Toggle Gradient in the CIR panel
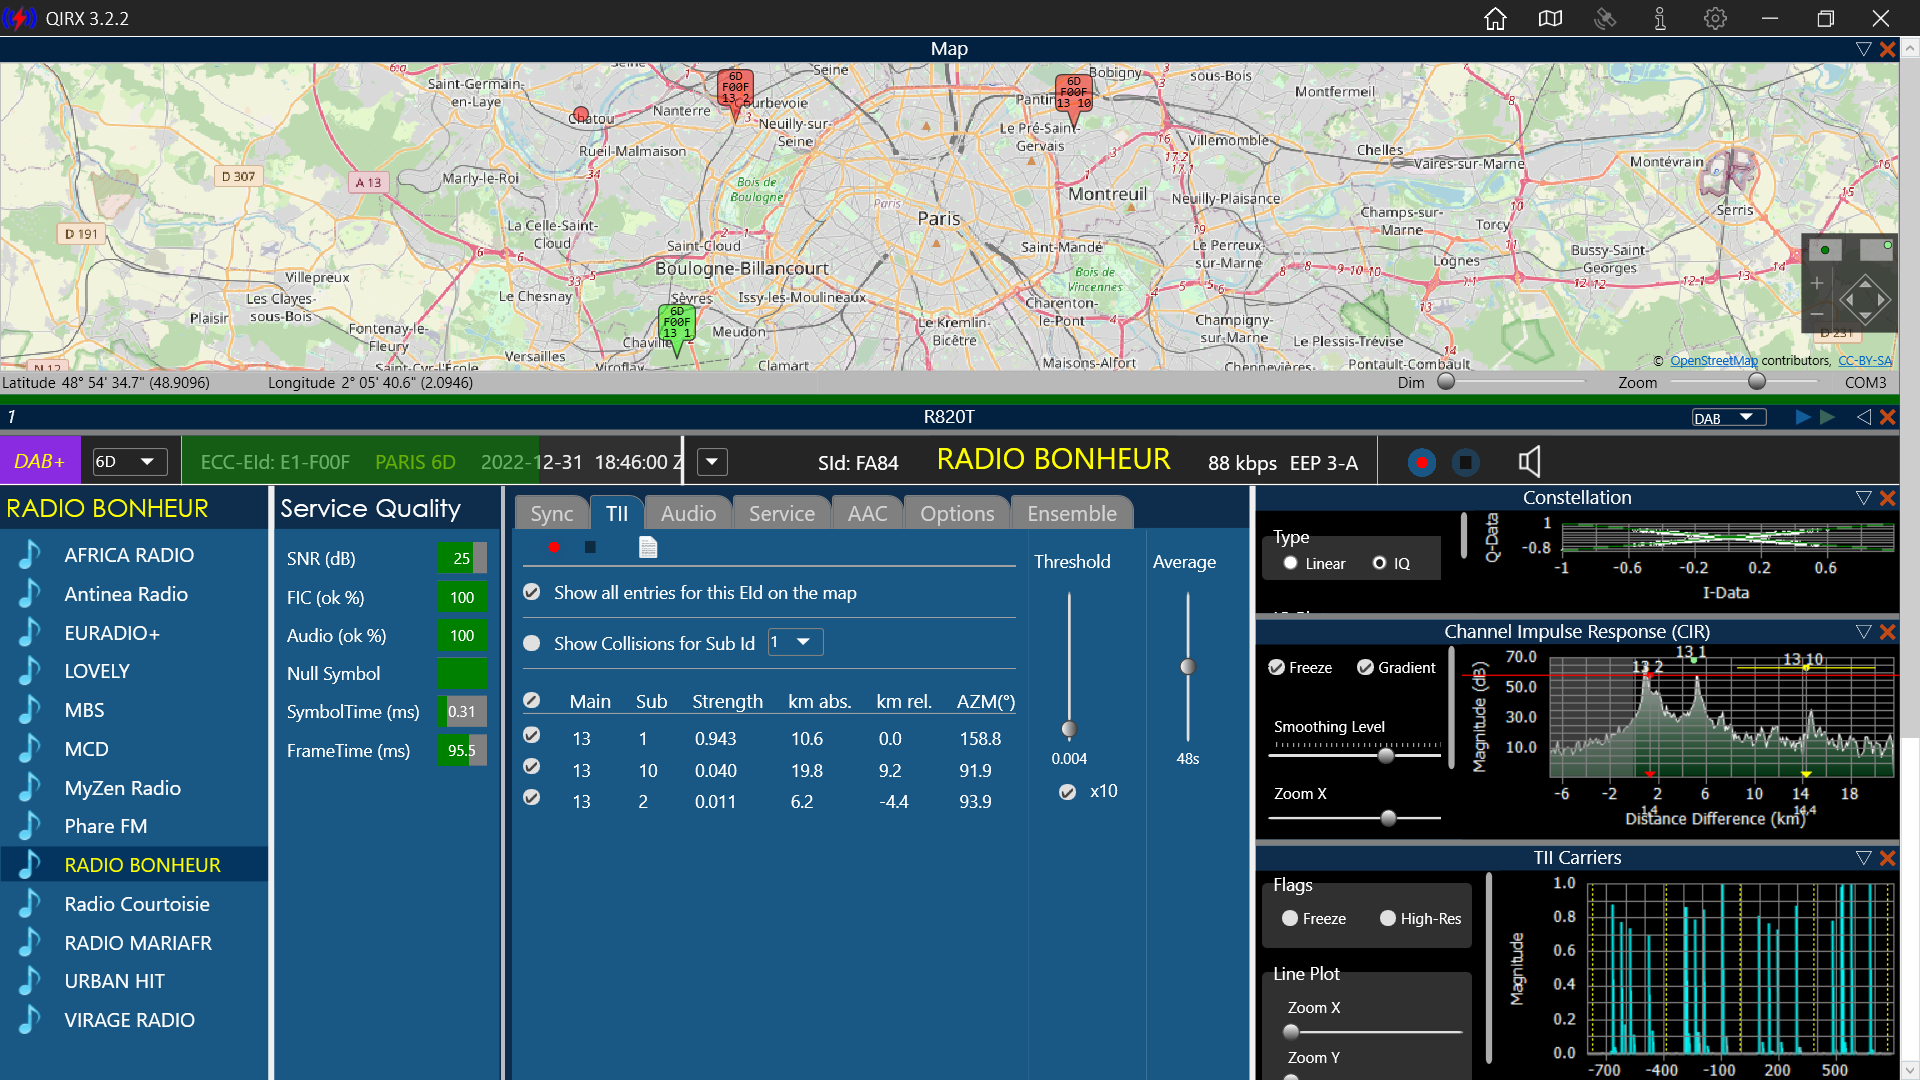The width and height of the screenshot is (1920, 1080). (1365, 668)
